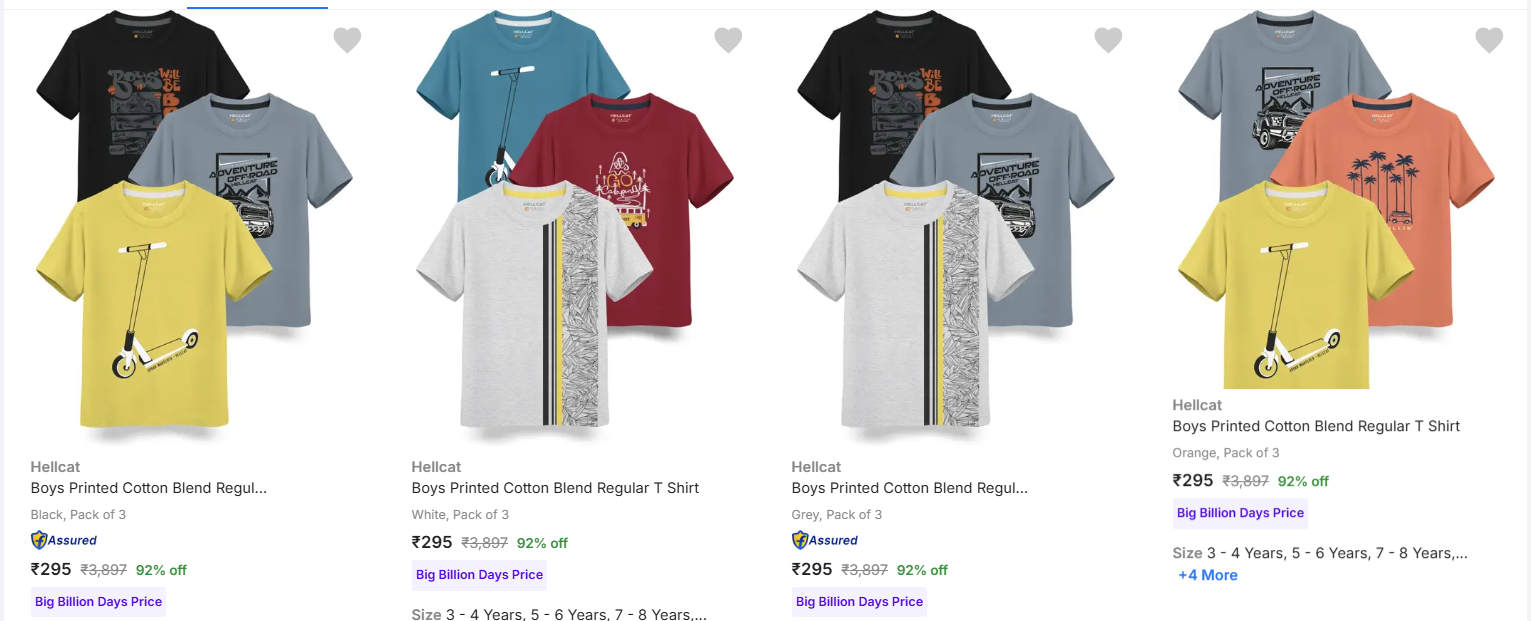Open Orange pack t-shirt product image
This screenshot has height=621, width=1531.
click(x=1330, y=200)
